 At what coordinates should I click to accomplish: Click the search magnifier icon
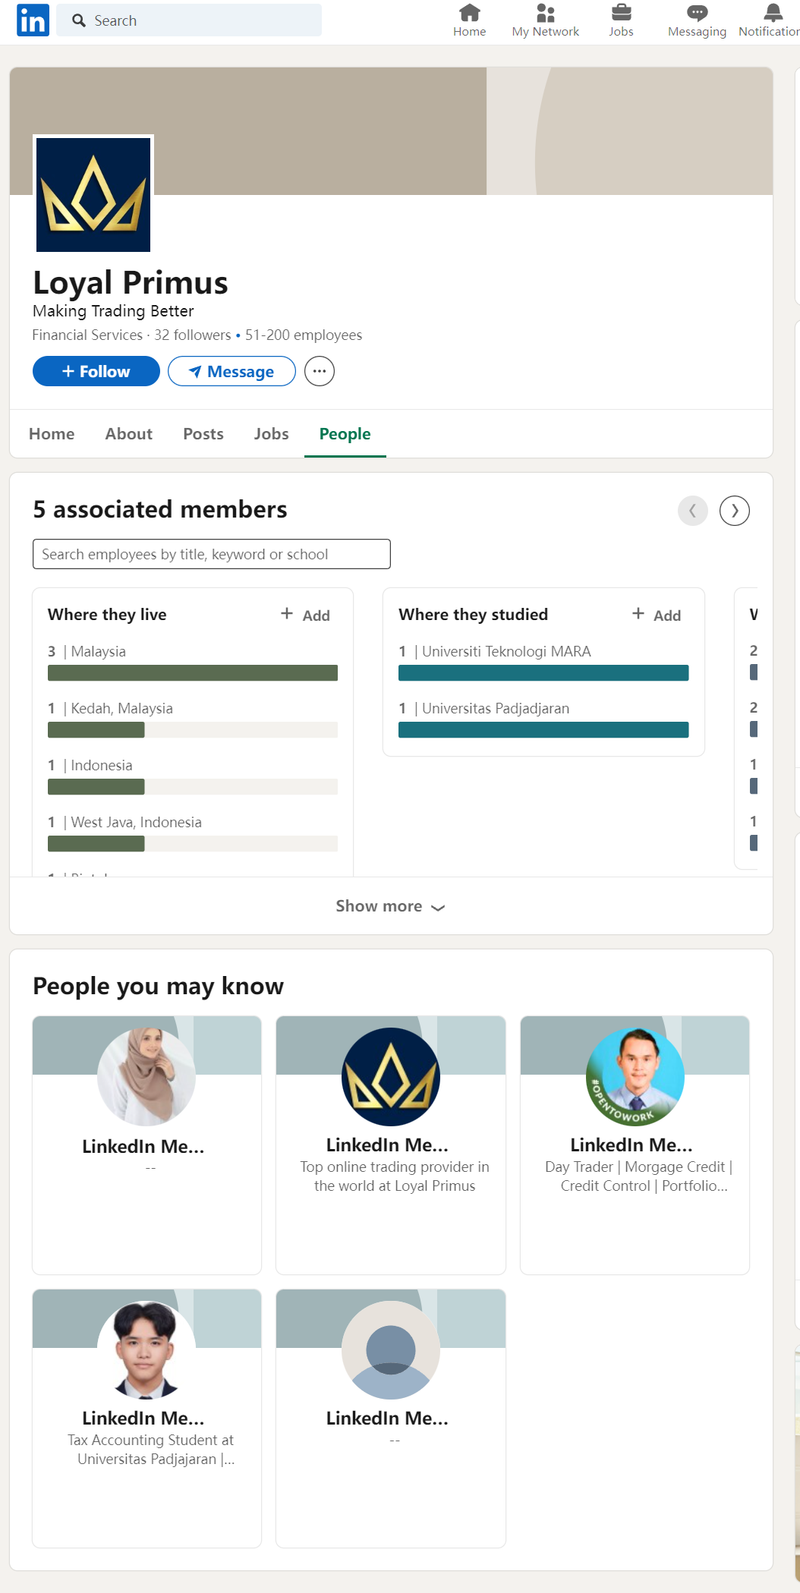[x=79, y=20]
